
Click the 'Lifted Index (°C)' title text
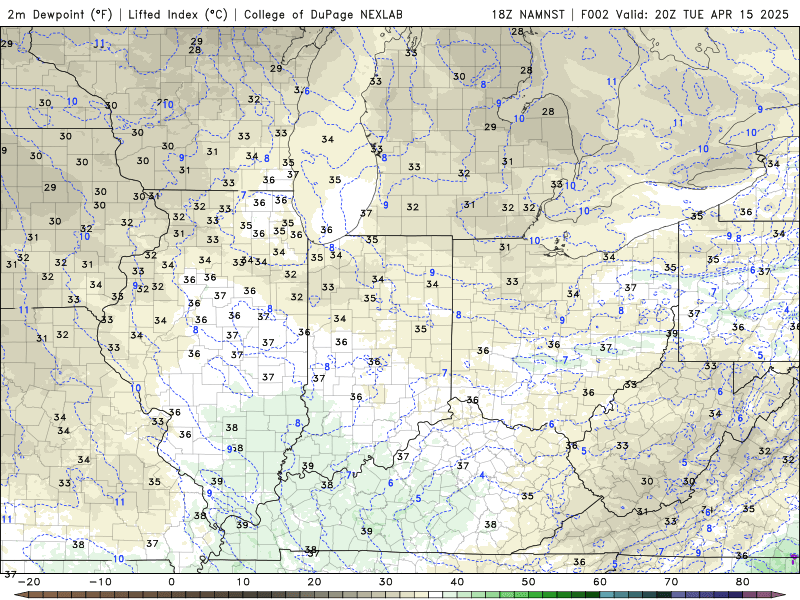click(178, 14)
